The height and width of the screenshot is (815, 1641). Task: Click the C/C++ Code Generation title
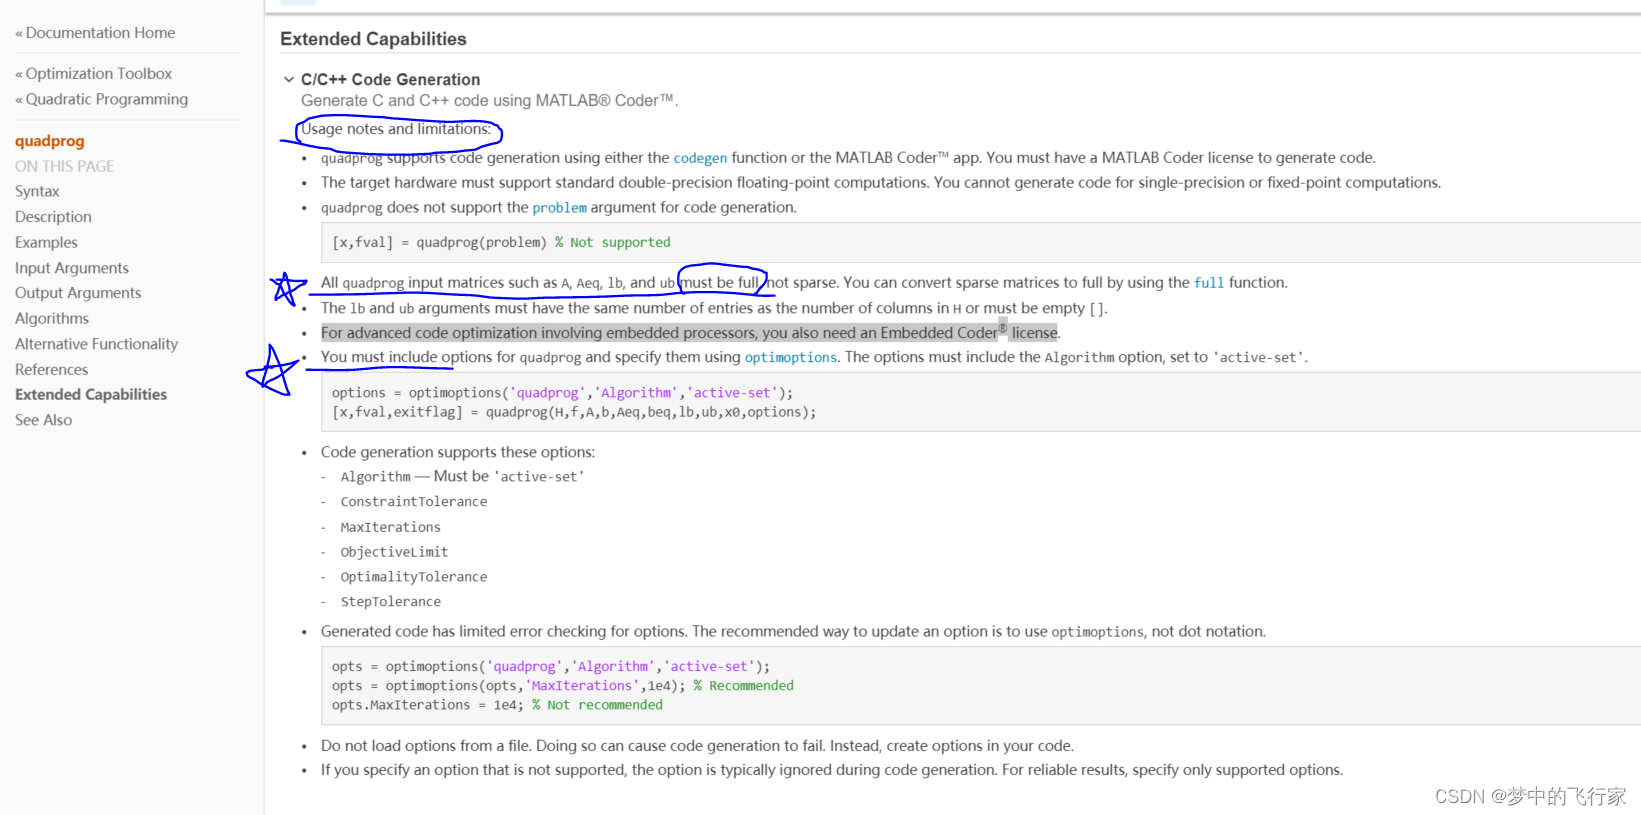(x=390, y=79)
